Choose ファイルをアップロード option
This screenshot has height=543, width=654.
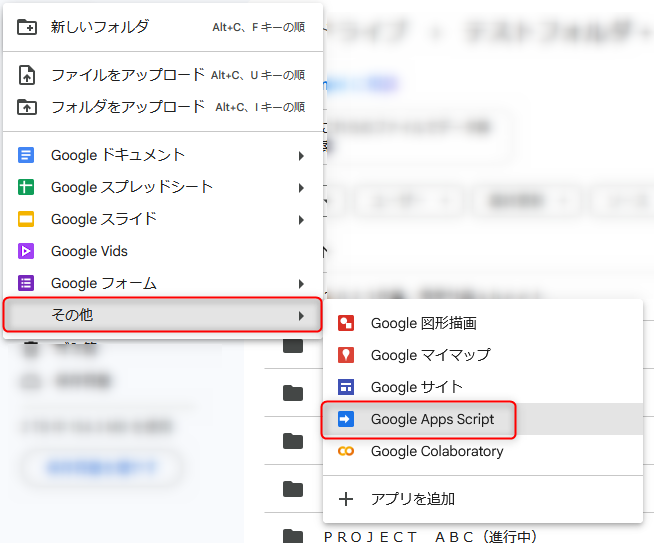[163, 75]
